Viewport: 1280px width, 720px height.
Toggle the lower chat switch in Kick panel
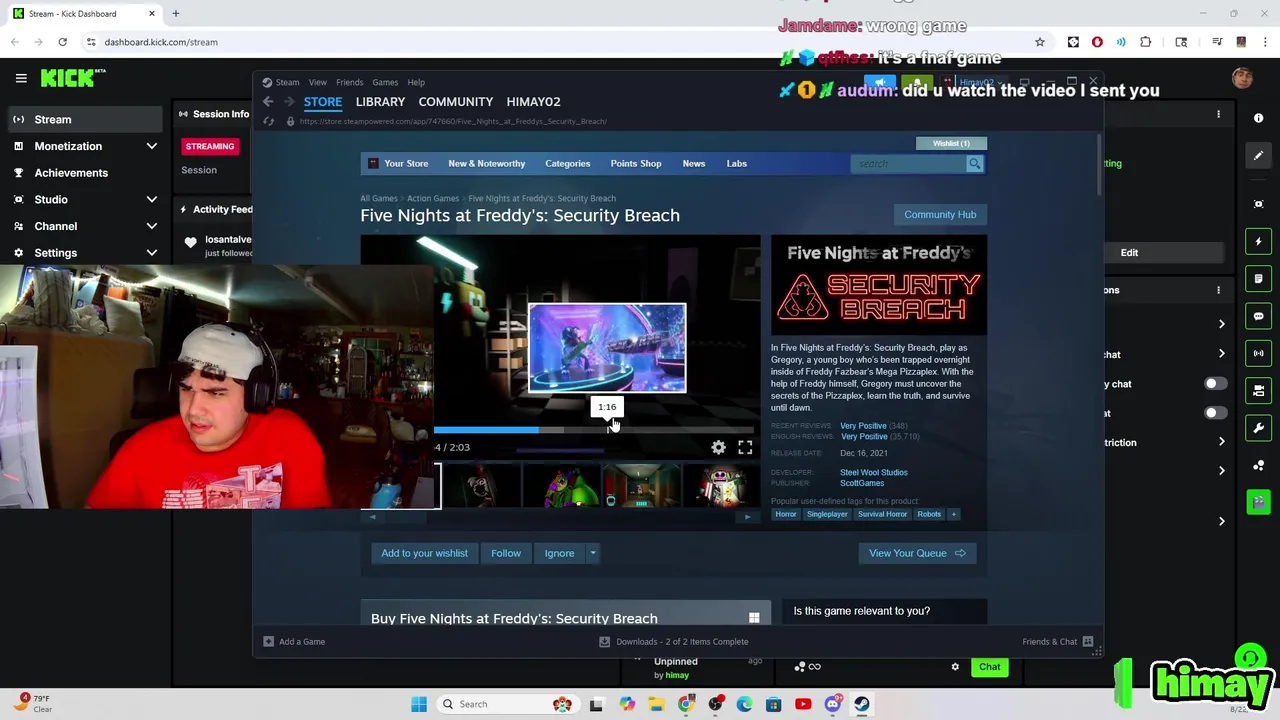[x=1215, y=413]
